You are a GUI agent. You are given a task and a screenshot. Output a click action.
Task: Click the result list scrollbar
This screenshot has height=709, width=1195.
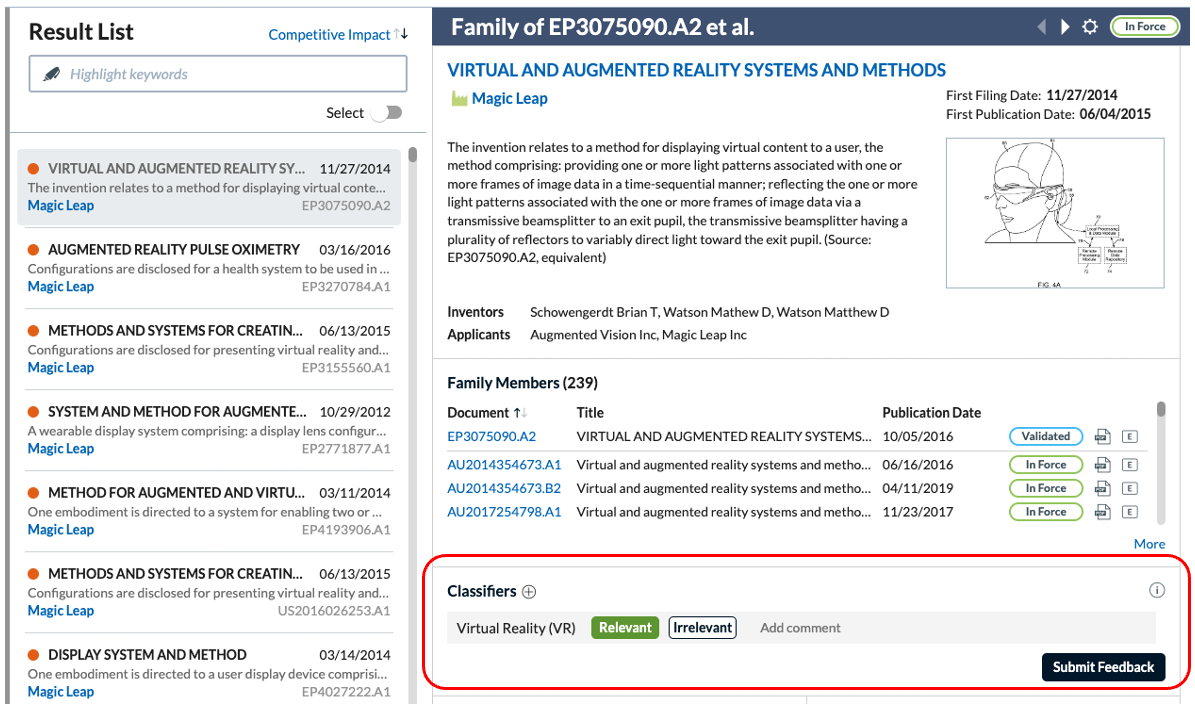pyautogui.click(x=412, y=155)
